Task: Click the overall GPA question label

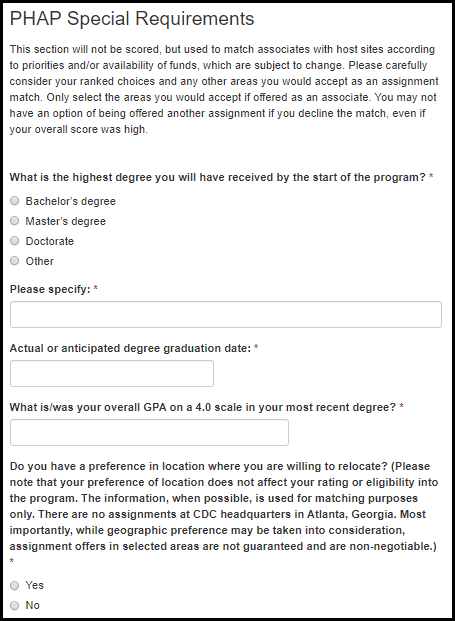Action: [203, 407]
